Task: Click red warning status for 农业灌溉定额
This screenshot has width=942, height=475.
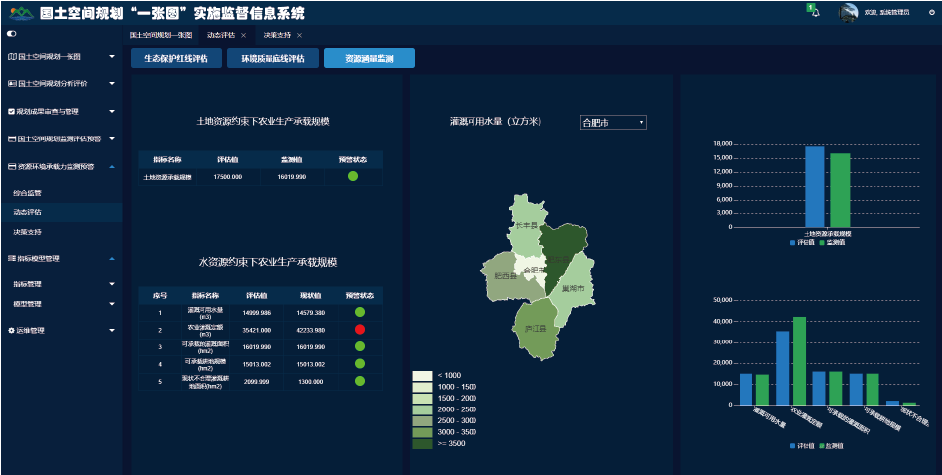Action: (359, 329)
